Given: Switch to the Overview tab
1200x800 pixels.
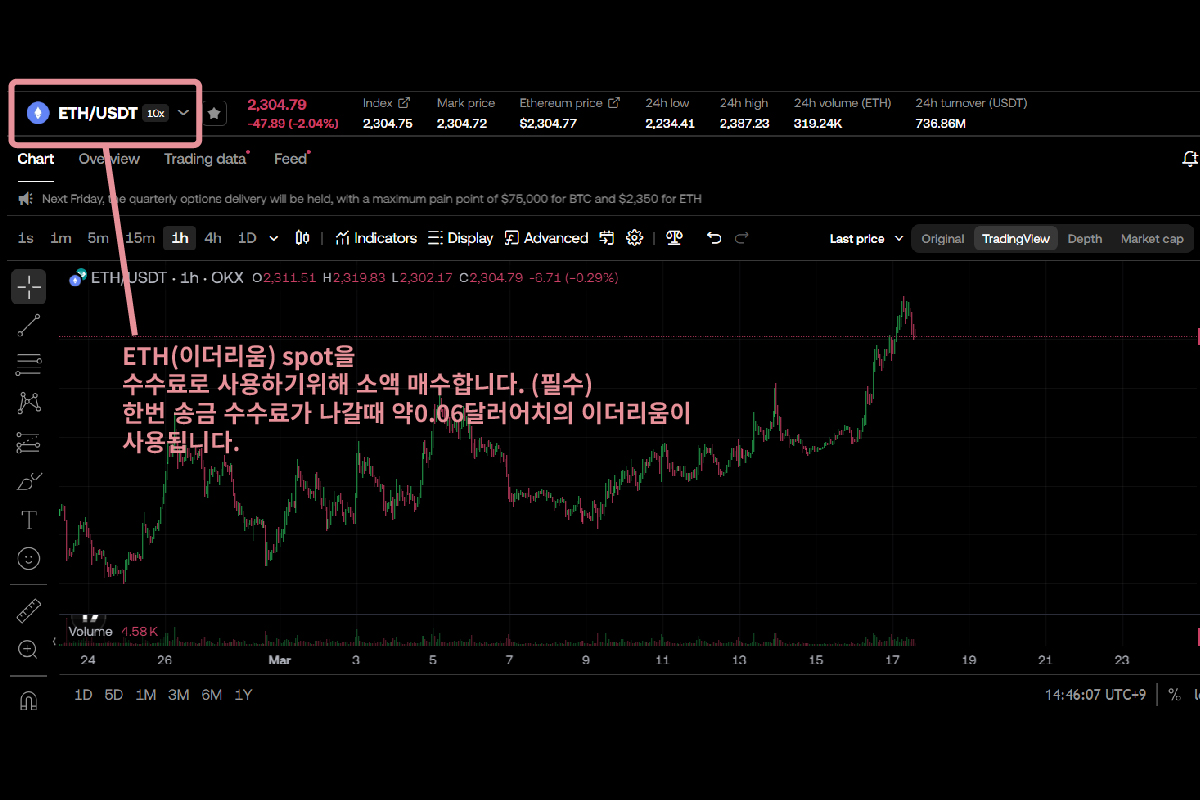Looking at the screenshot, I should [109, 159].
